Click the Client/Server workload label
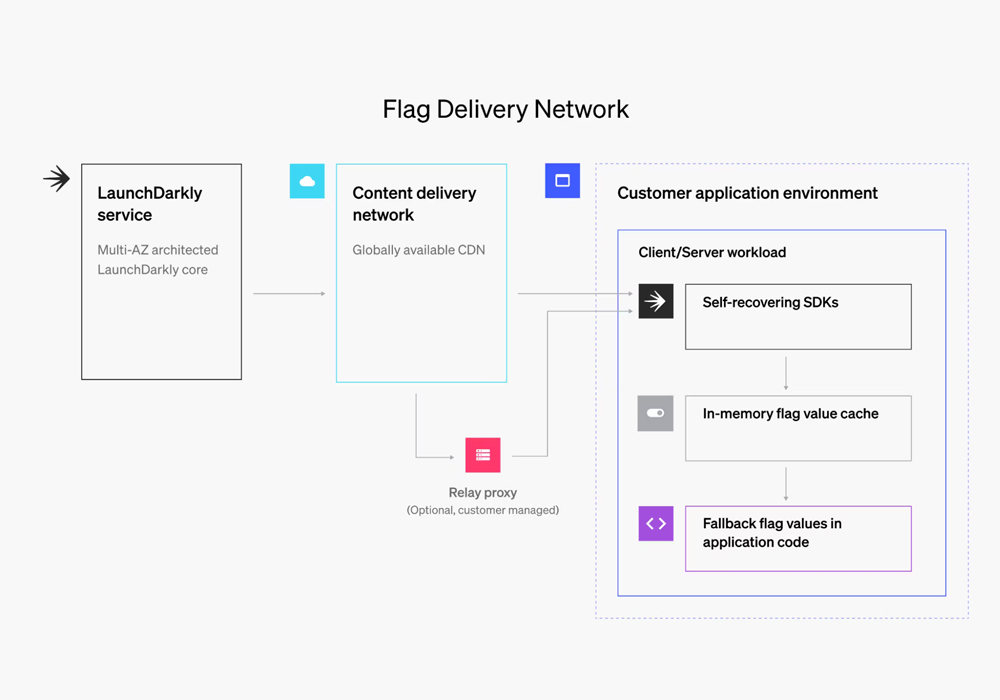Image resolution: width=1000 pixels, height=700 pixels. click(x=712, y=252)
